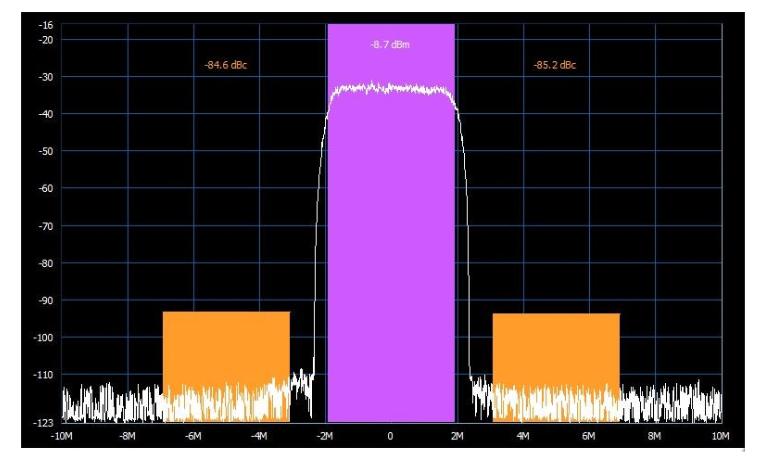Image resolution: width=767 pixels, height=466 pixels.
Task: Select the right orange adjacent channel block
Action: click(556, 350)
